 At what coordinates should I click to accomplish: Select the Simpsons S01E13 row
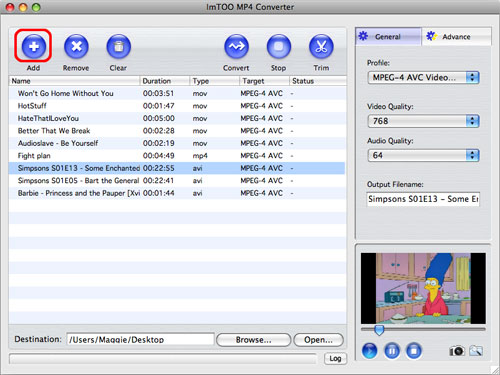click(x=177, y=168)
